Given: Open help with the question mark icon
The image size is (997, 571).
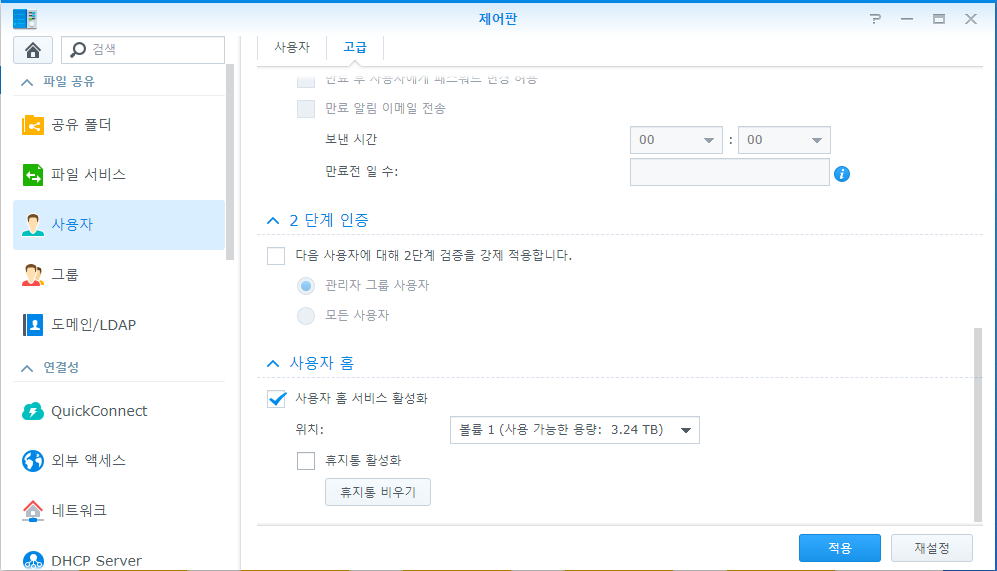Looking at the screenshot, I should point(876,19).
